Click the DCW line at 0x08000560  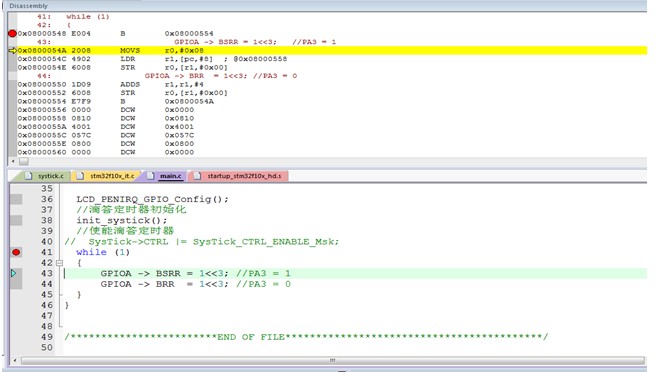[106, 152]
